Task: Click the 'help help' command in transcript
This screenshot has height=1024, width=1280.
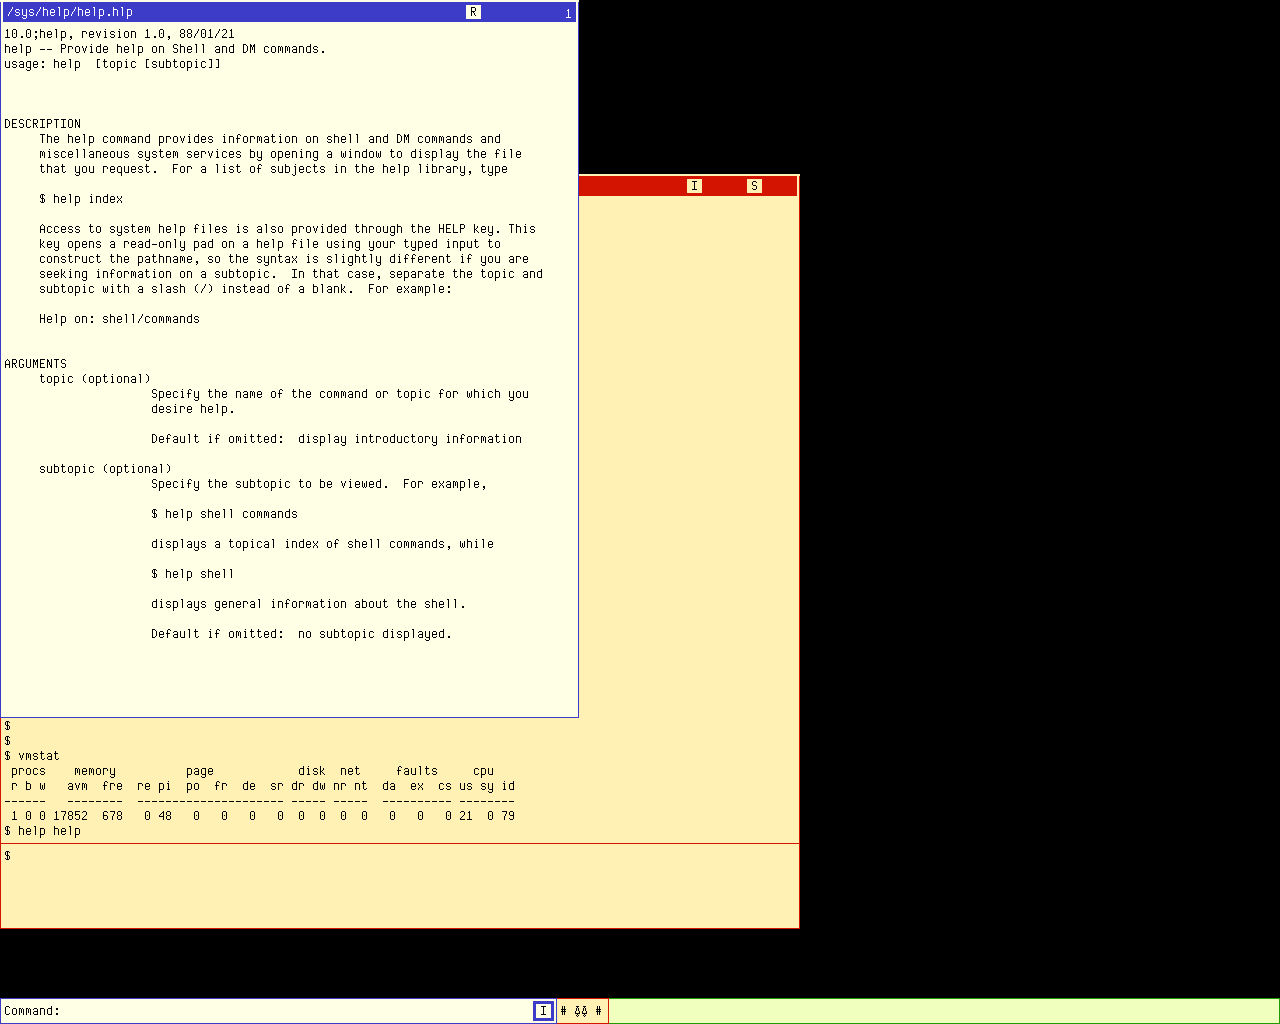Action: pos(49,831)
